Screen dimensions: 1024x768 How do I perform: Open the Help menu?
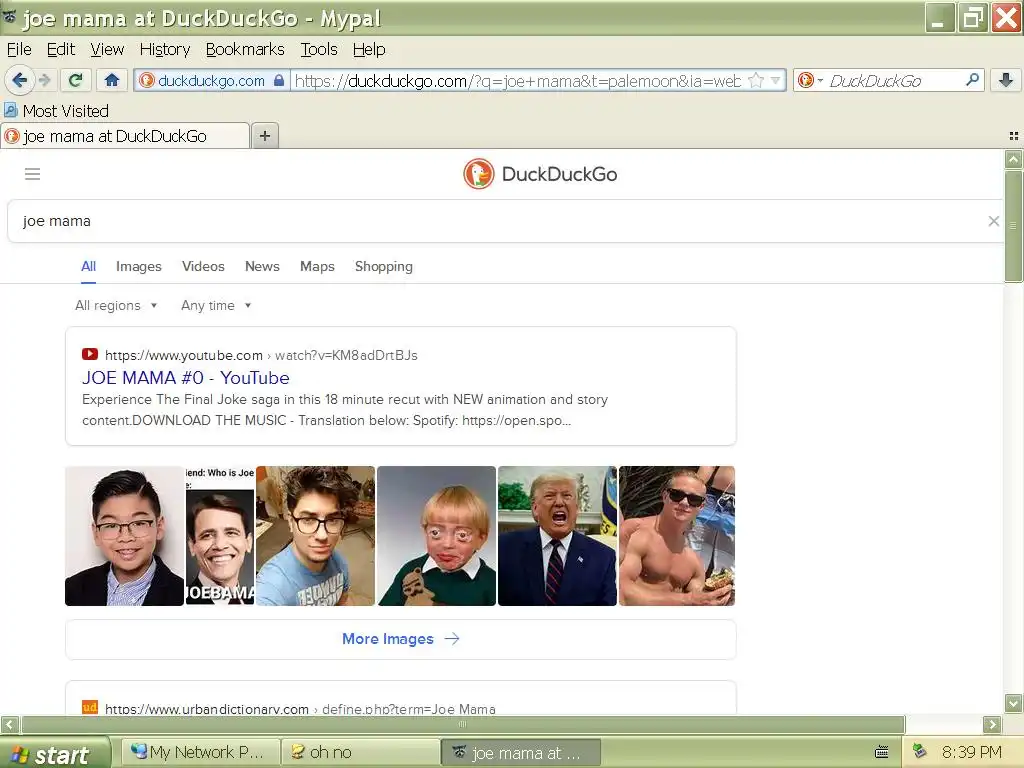click(x=369, y=50)
